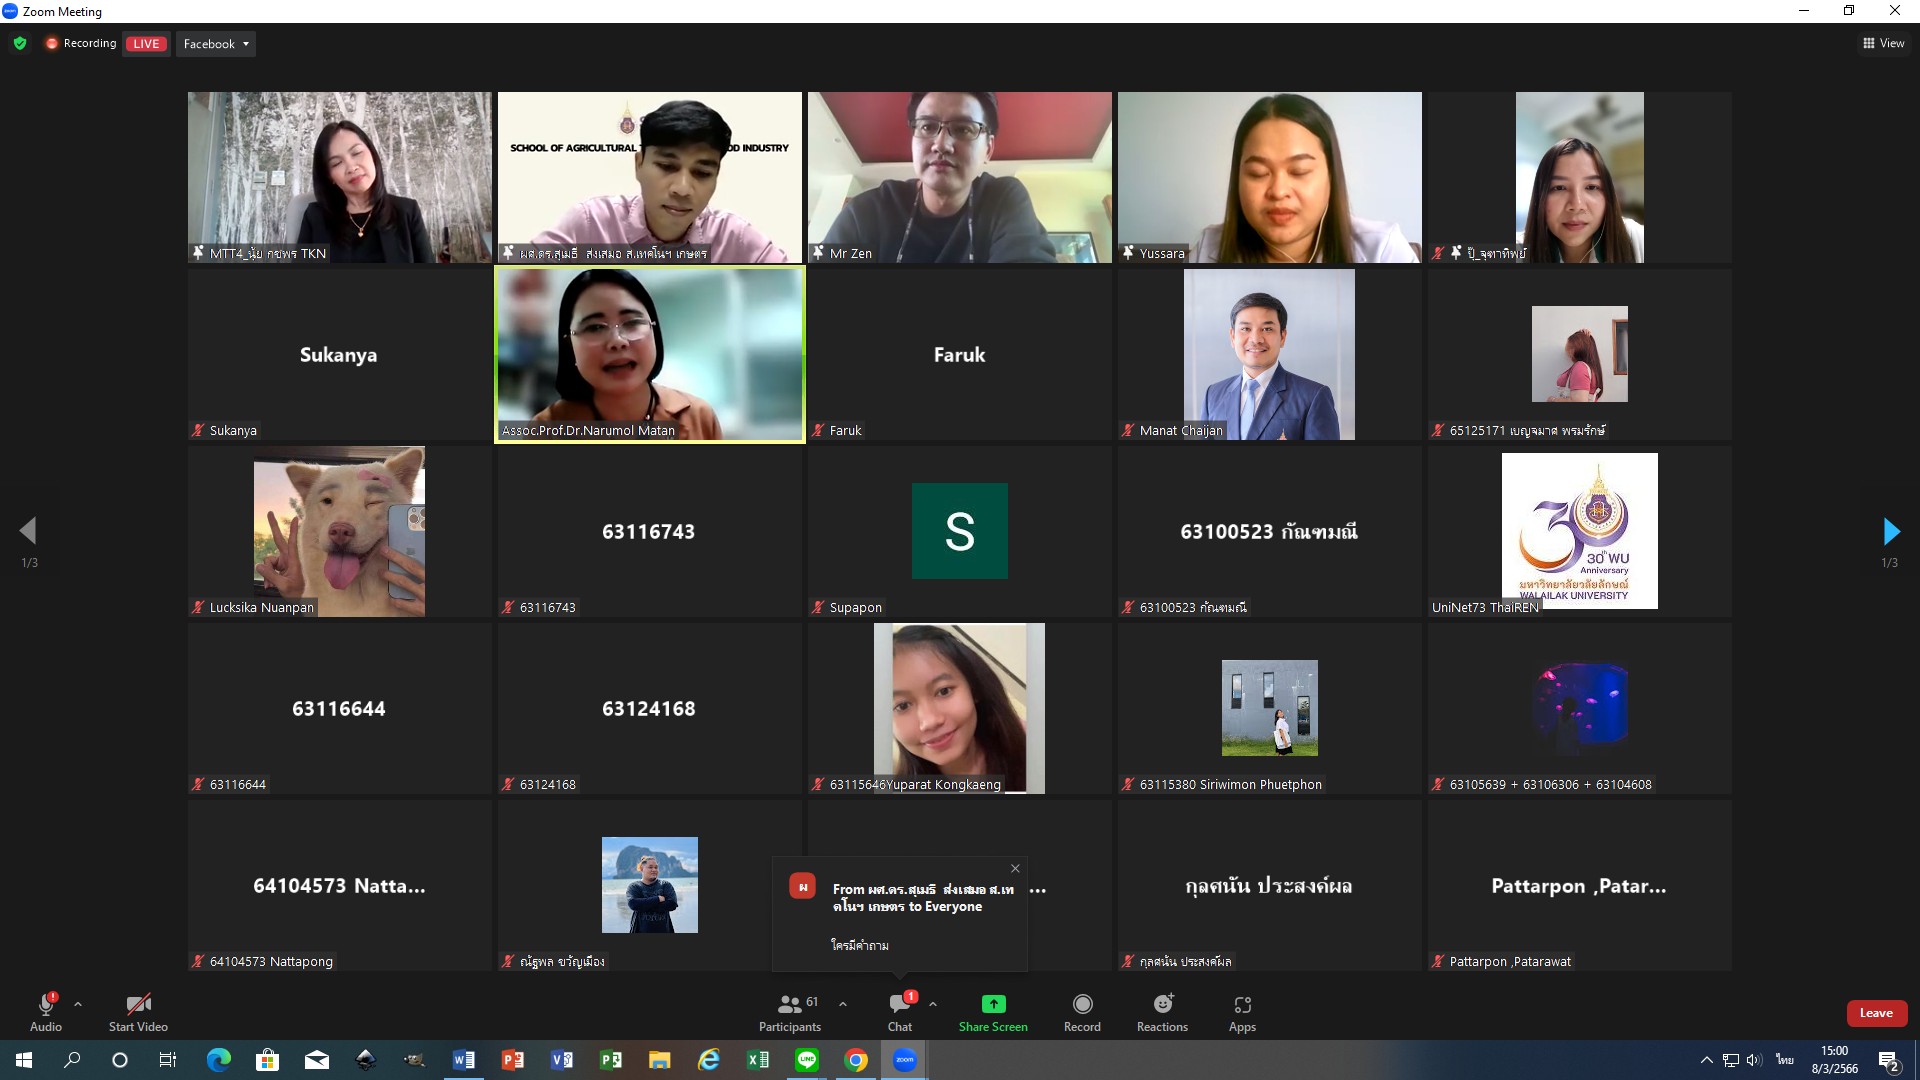Expand the Chat options caret

933,1004
